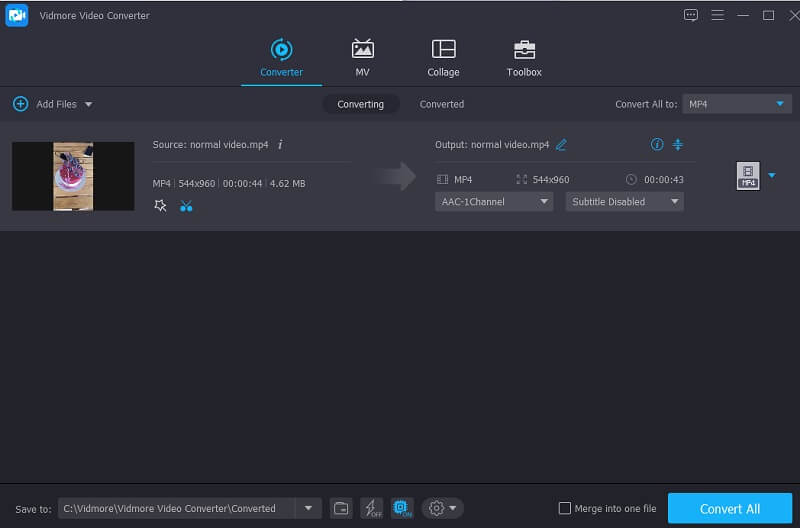Toggle the GPU hardware acceleration icon
The width and height of the screenshot is (800, 528).
pos(402,508)
